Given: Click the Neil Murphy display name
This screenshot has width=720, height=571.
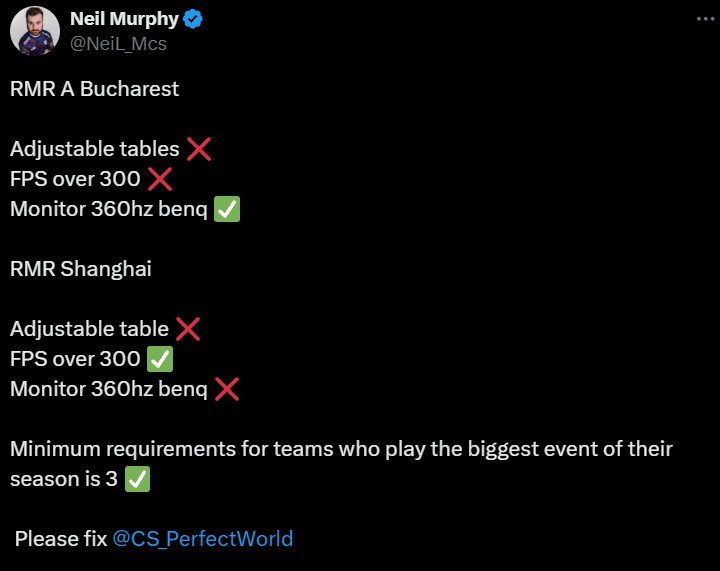Looking at the screenshot, I should 123,19.
